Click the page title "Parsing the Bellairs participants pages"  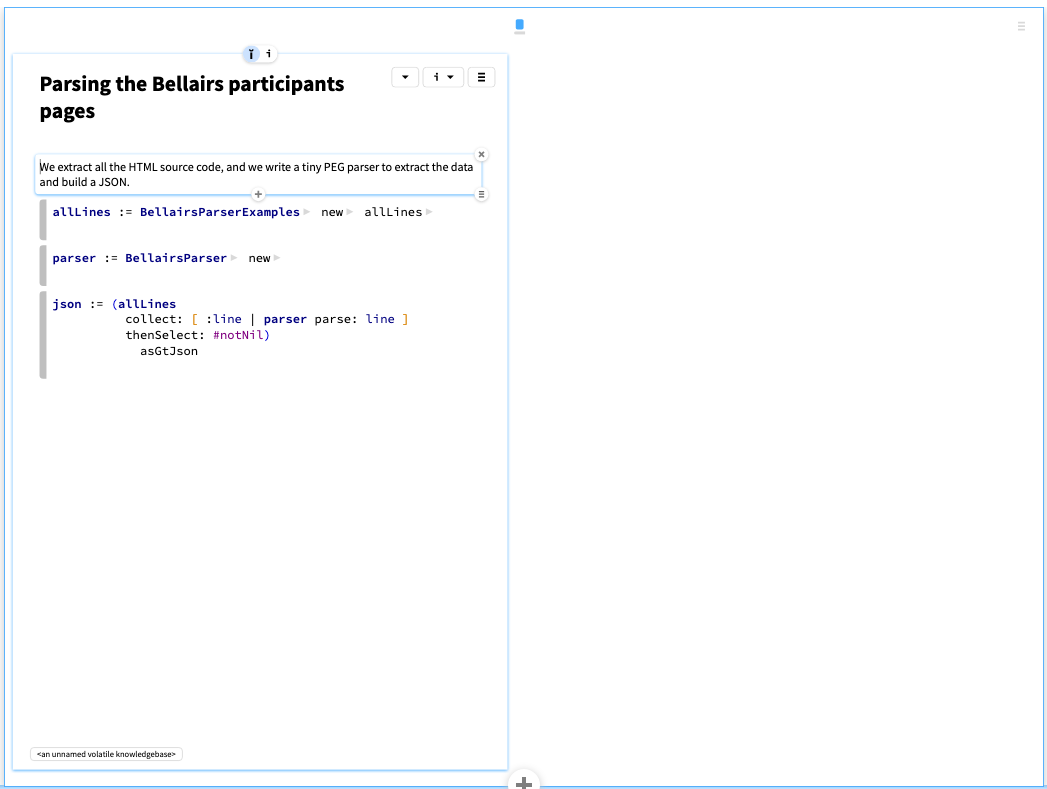192,97
